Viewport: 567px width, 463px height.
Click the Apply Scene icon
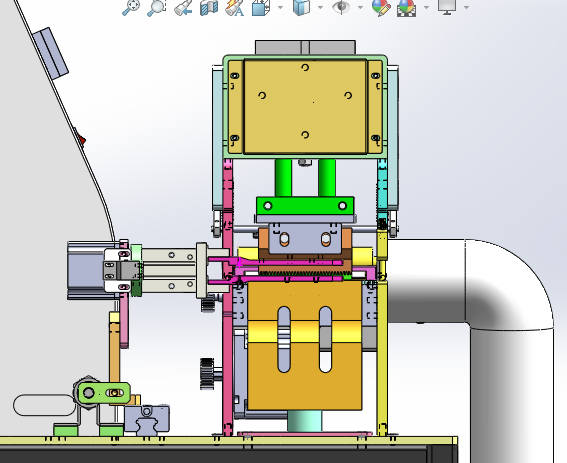click(406, 7)
